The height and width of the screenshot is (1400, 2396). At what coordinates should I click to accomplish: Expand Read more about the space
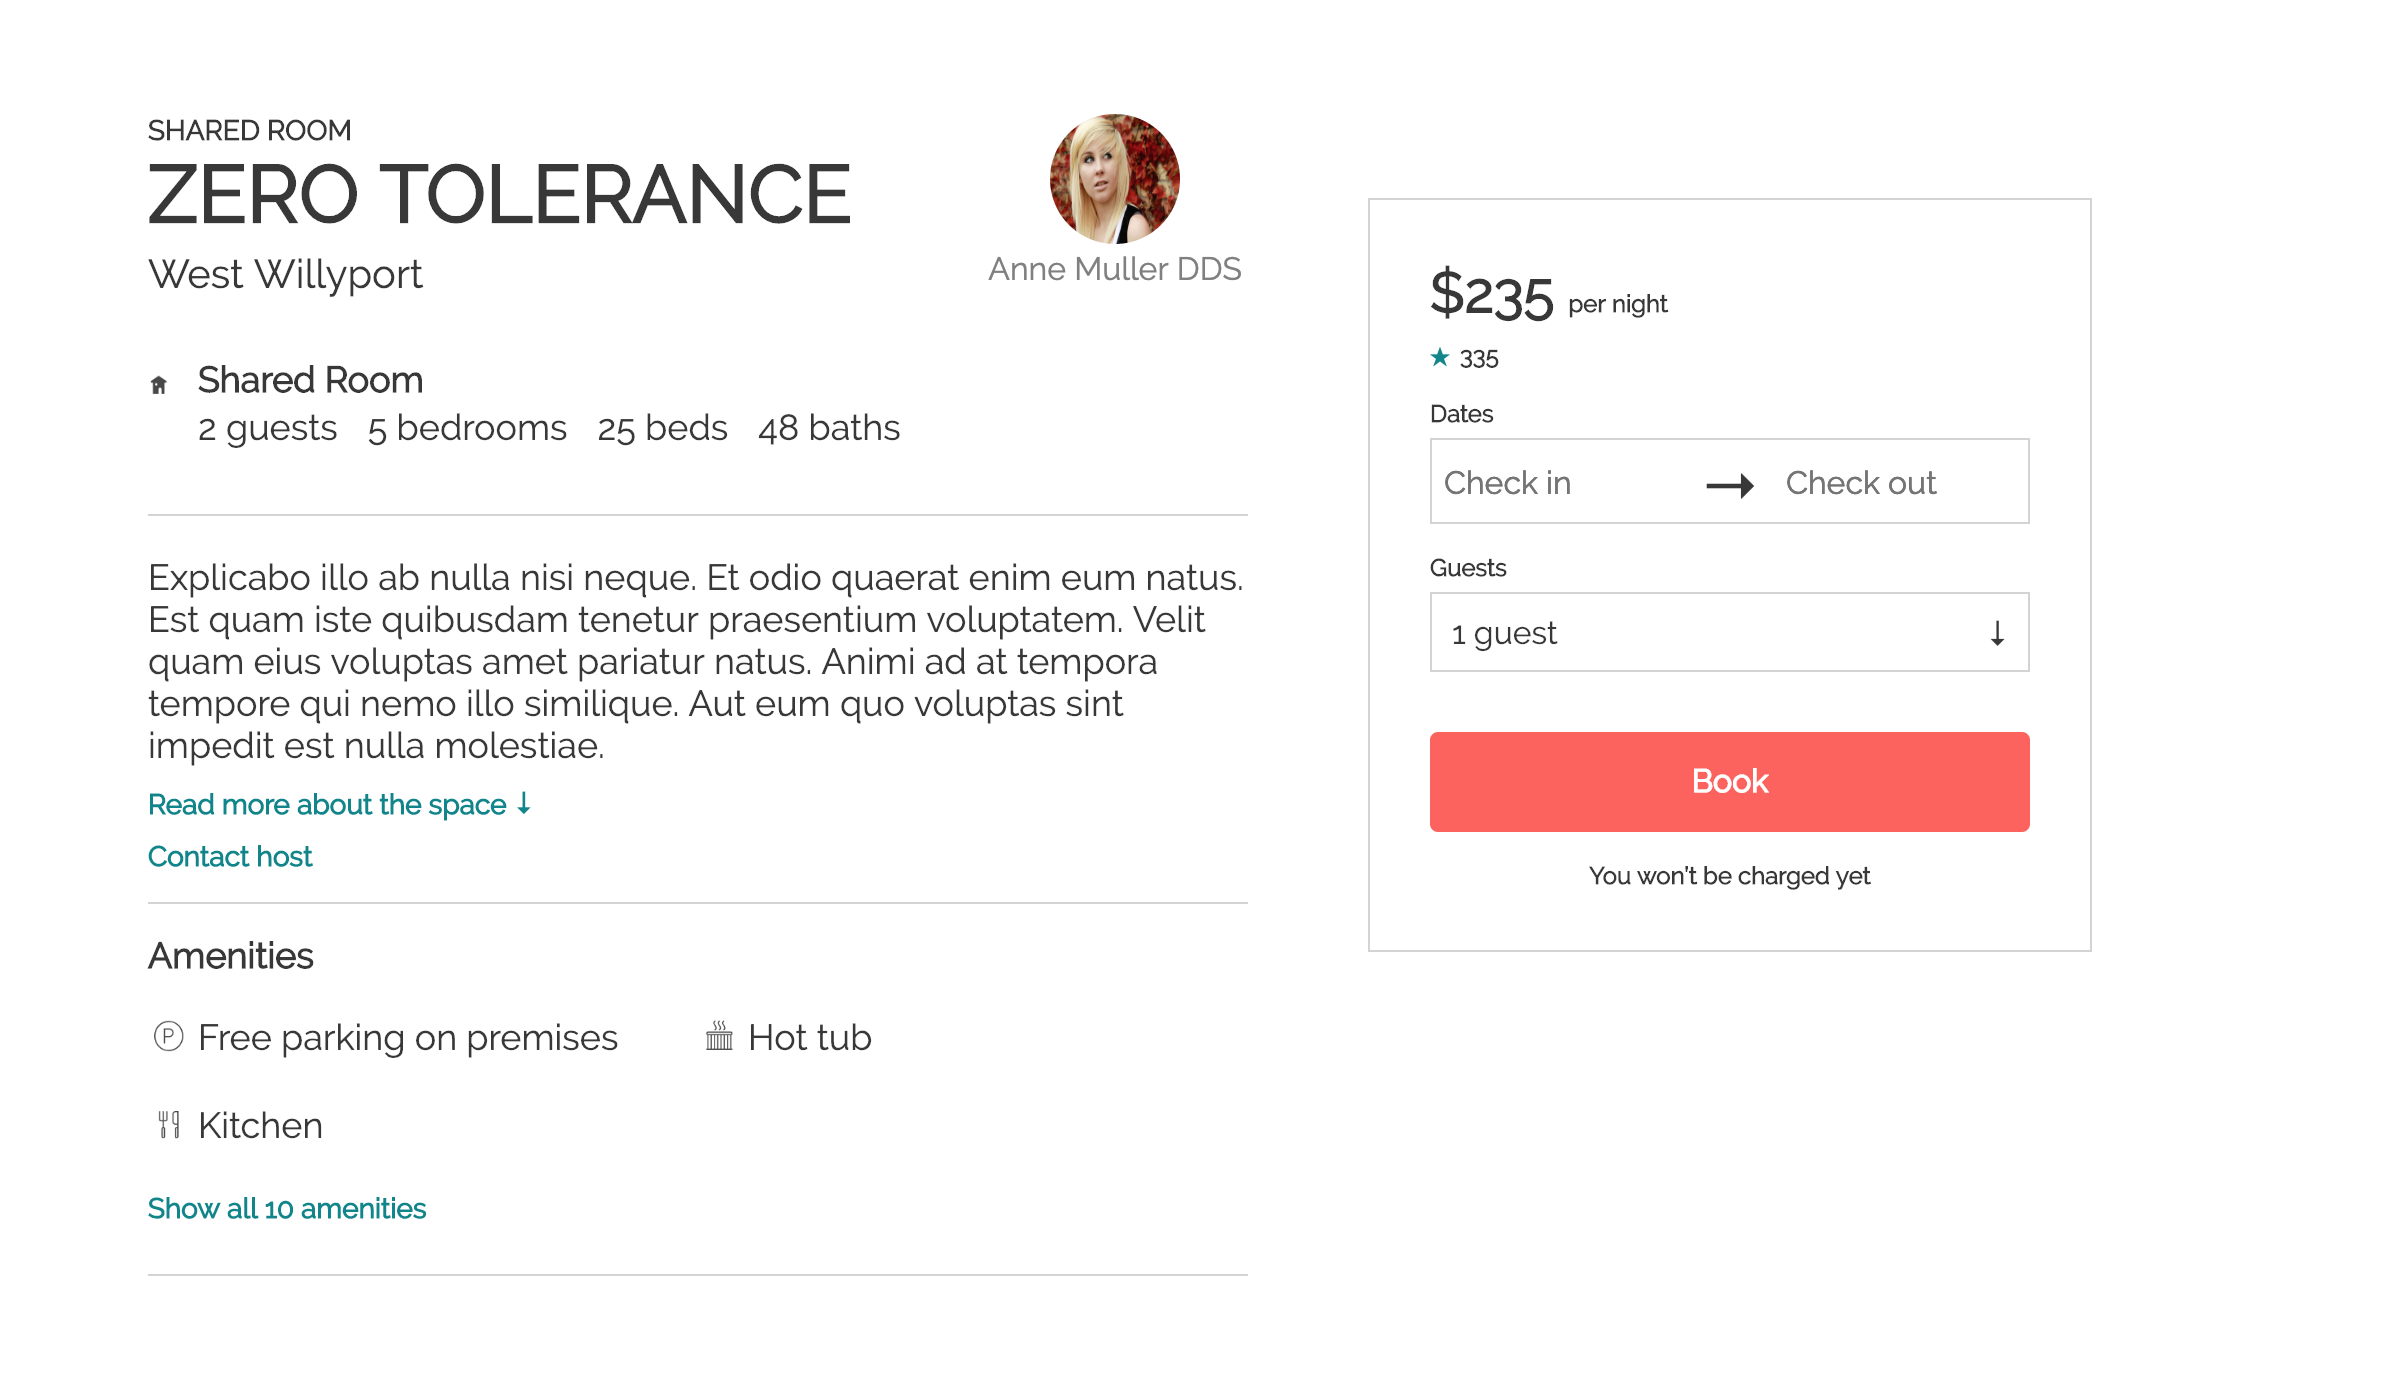pos(339,805)
